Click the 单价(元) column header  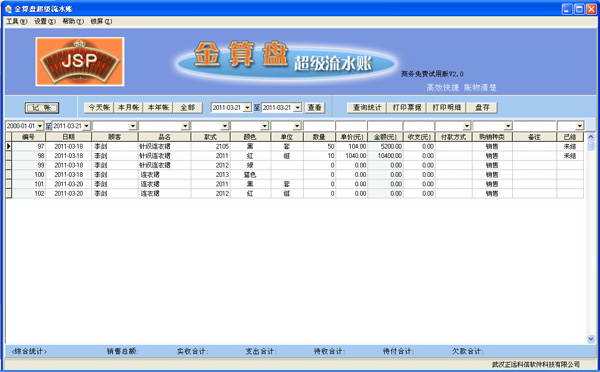pos(351,137)
